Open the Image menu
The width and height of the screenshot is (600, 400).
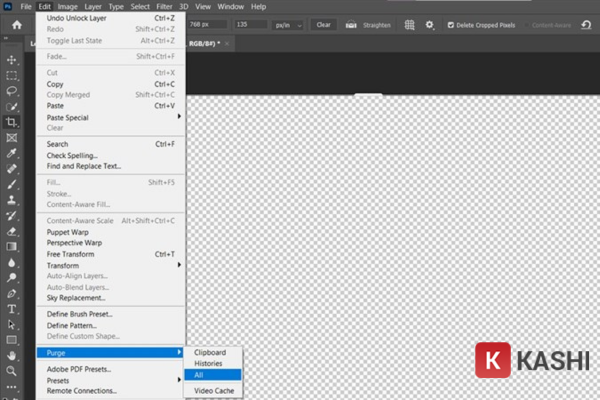68,7
